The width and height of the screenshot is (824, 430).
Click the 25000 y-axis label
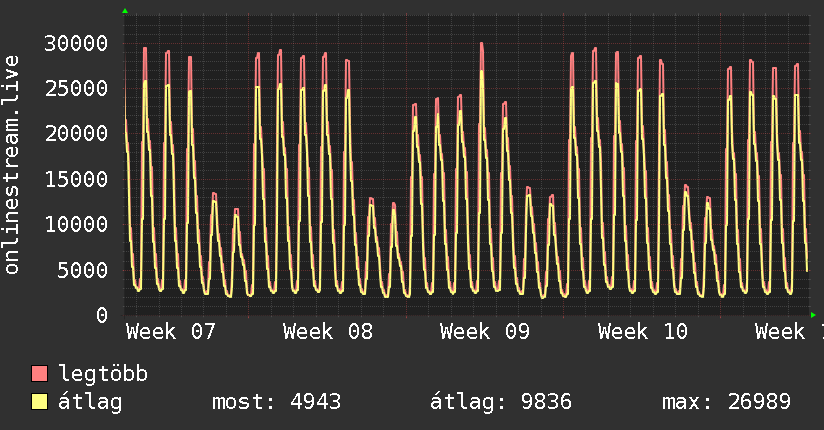76,88
